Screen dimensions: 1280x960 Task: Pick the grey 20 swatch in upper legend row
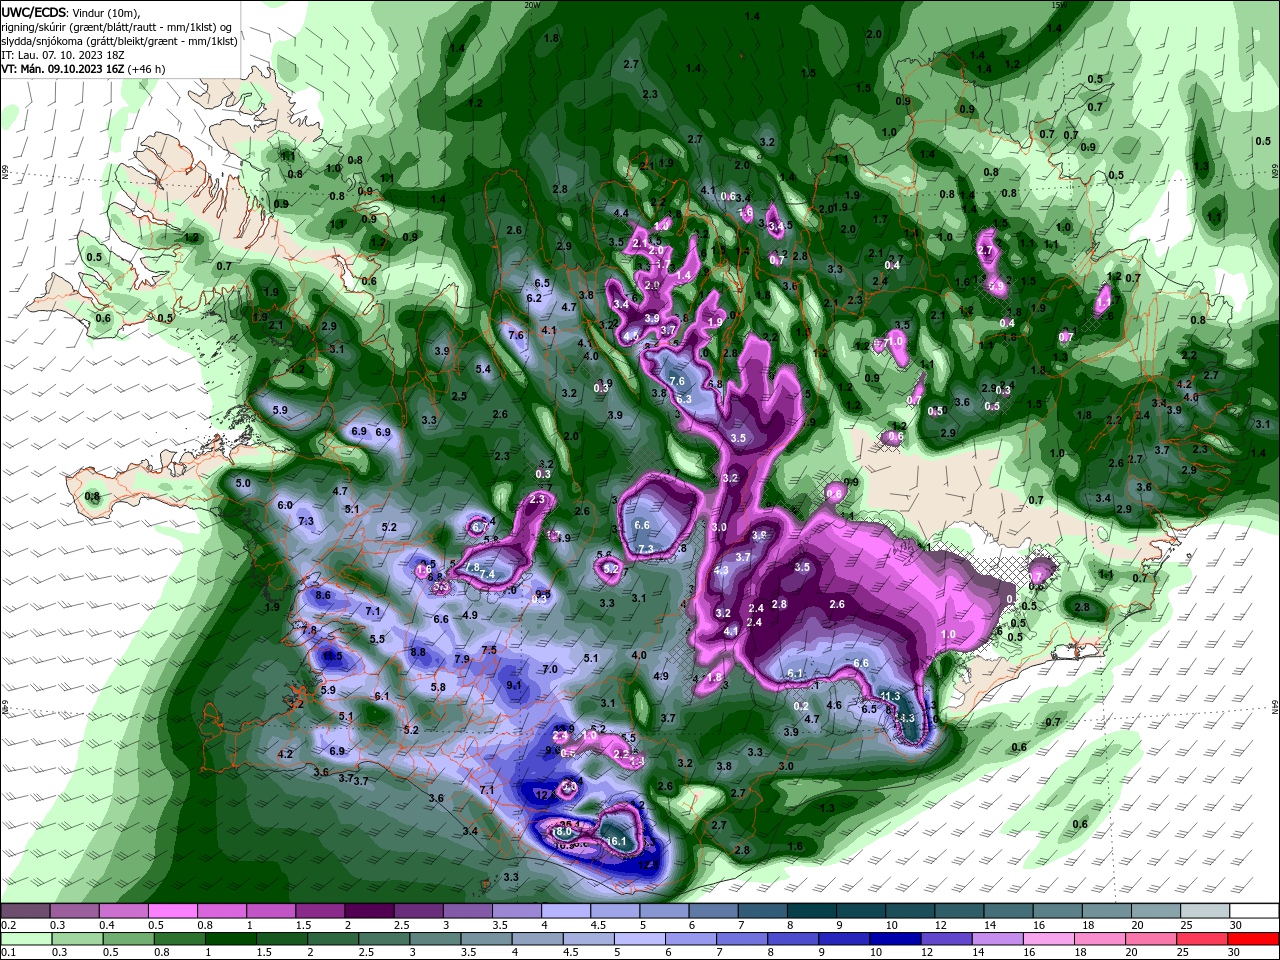point(1157,911)
